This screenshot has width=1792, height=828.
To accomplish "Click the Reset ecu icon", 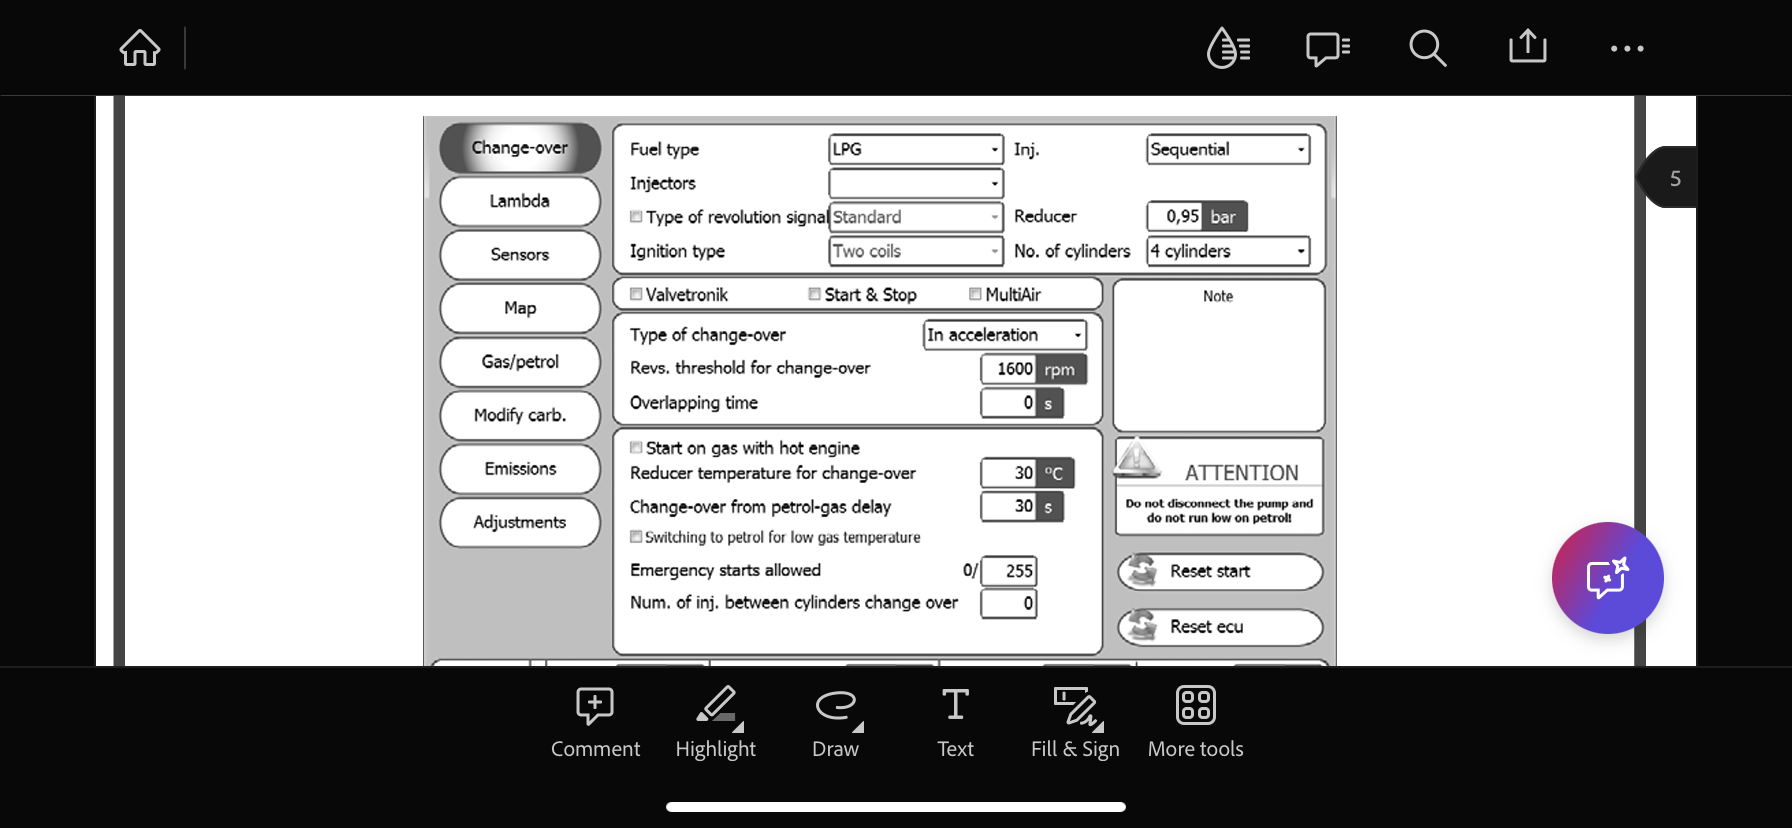I will (1141, 626).
